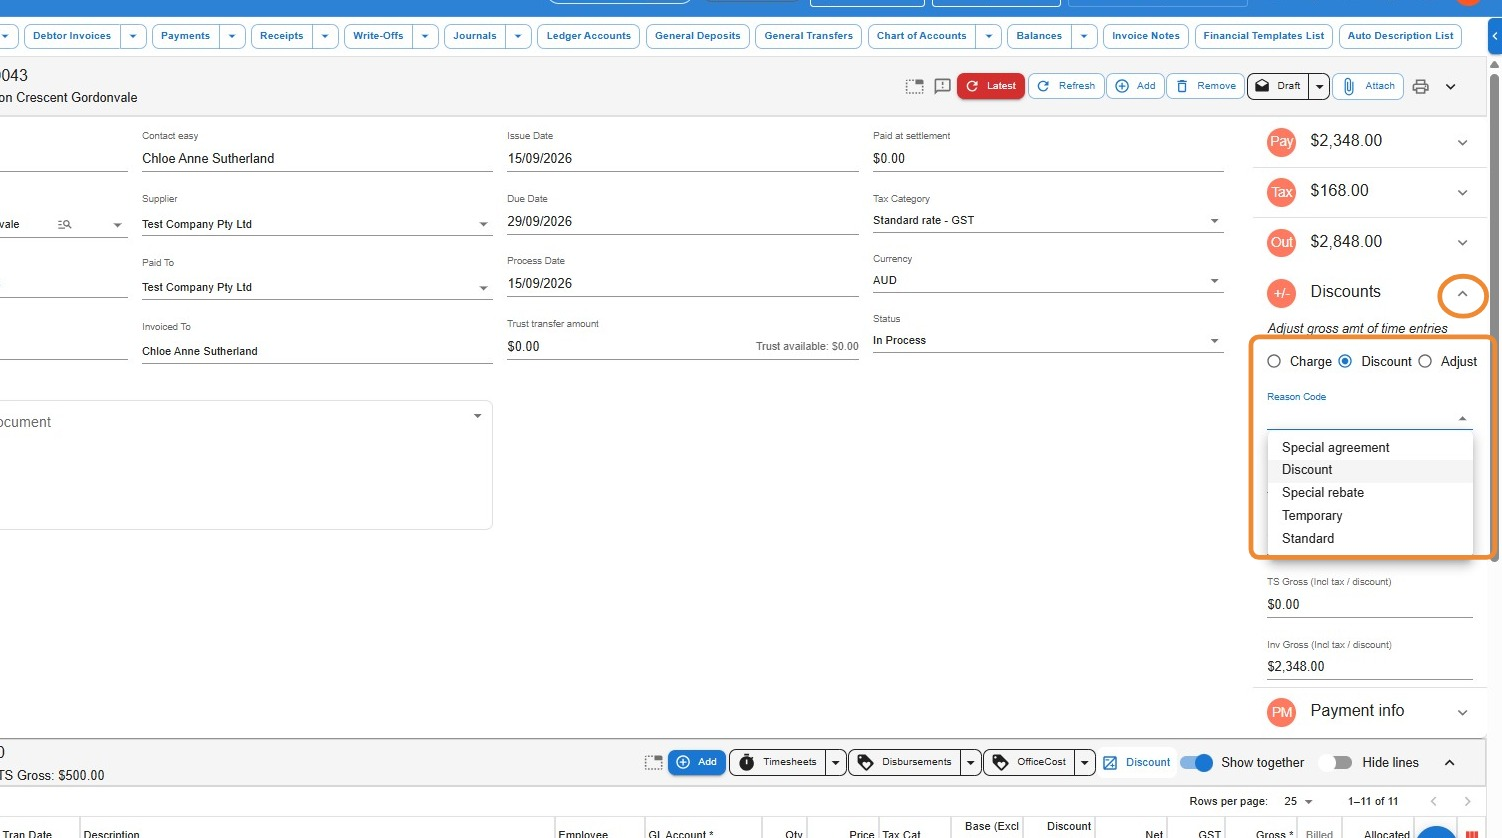The width and height of the screenshot is (1502, 838).
Task: Open the Ledger Accounts tab
Action: (x=588, y=36)
